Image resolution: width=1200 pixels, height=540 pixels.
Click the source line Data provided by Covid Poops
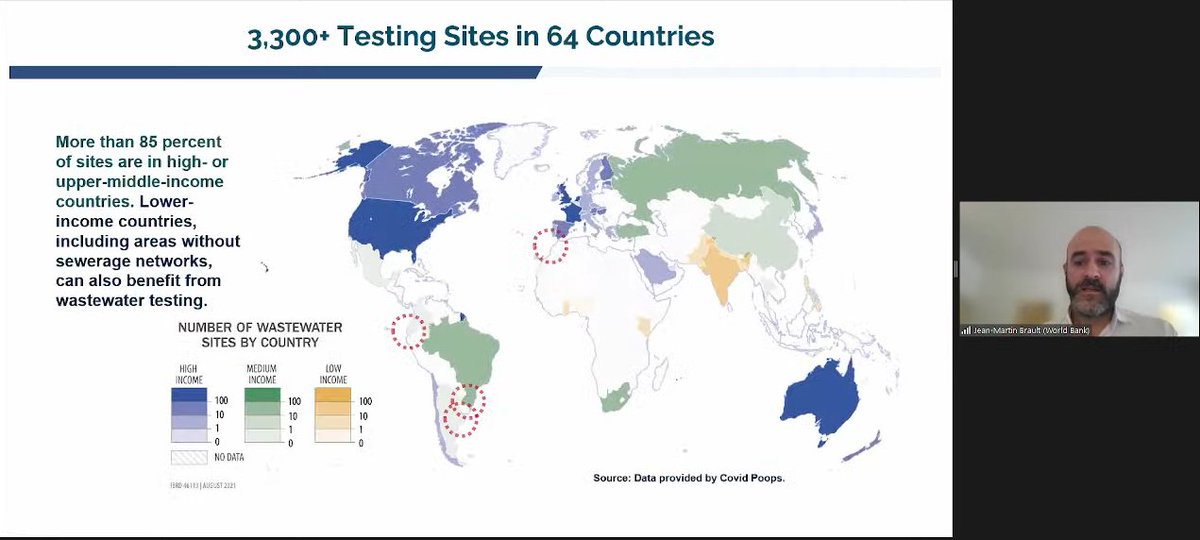[x=690, y=479]
